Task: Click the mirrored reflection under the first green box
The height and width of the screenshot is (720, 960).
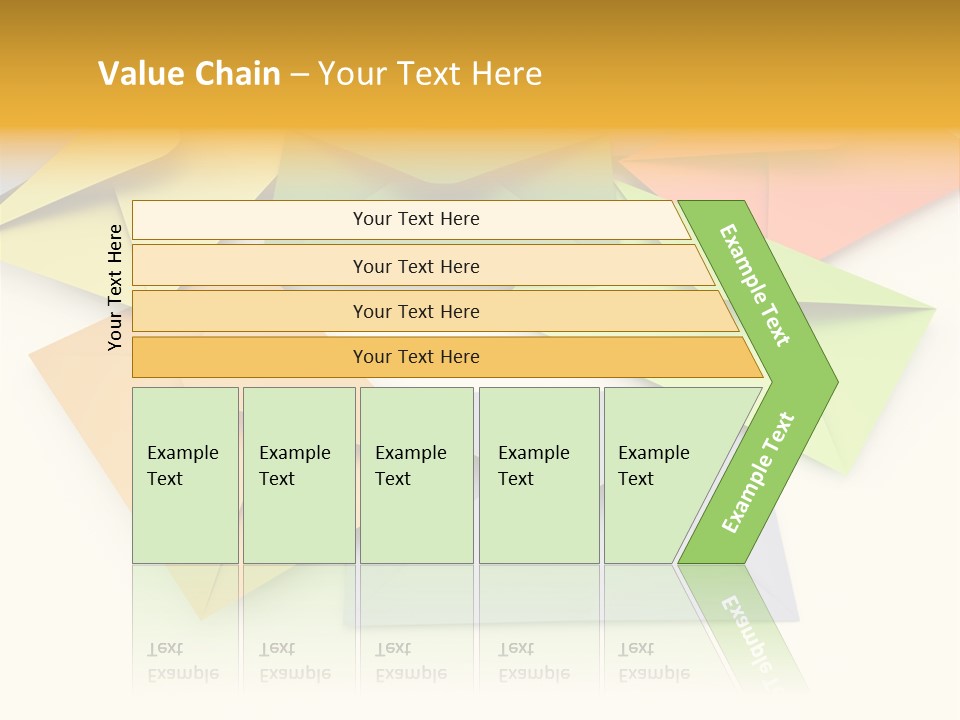Action: (x=185, y=630)
